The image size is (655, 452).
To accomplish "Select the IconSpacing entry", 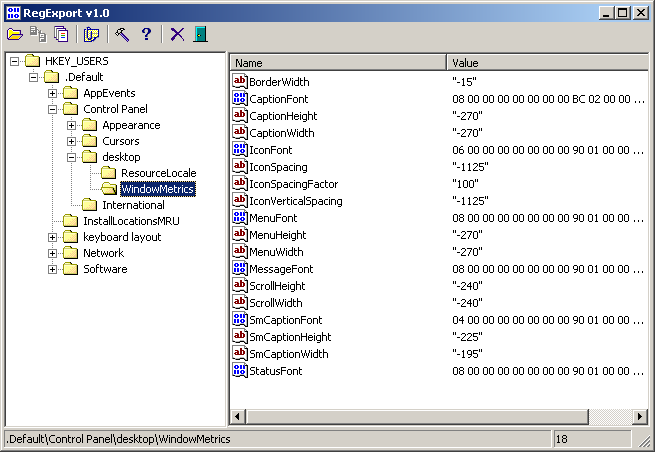I will [x=278, y=167].
